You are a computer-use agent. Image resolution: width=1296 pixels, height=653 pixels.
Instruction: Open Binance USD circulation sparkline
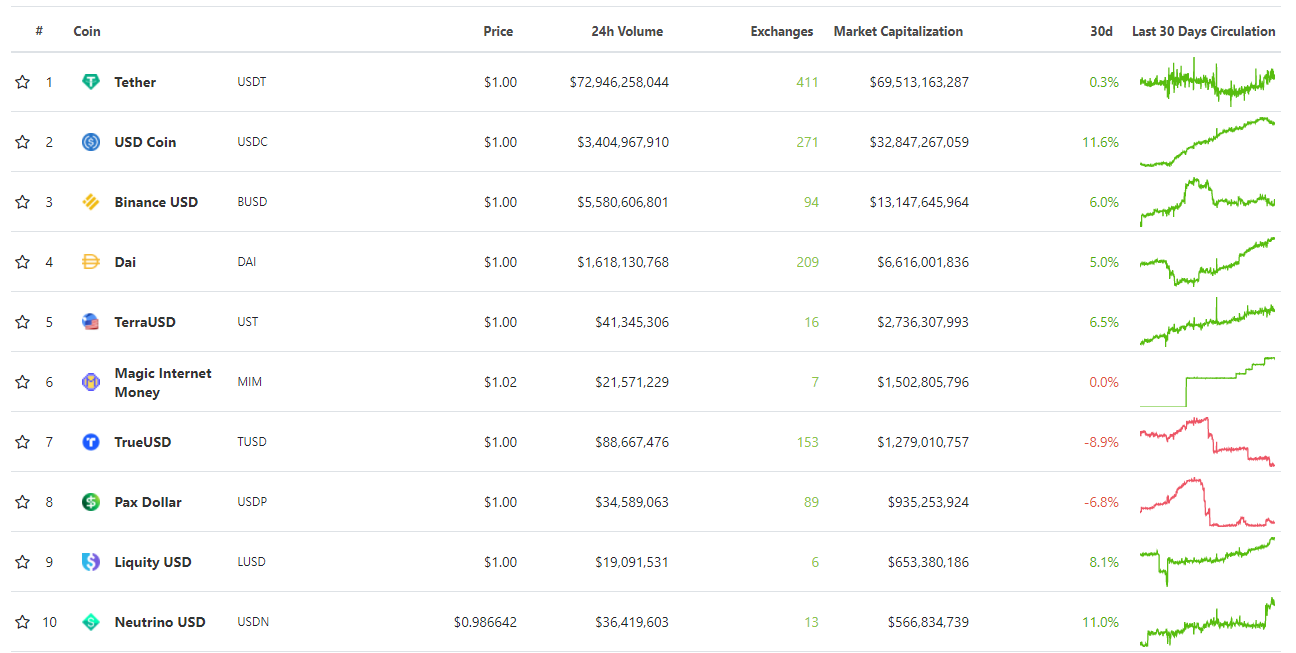tap(1207, 202)
